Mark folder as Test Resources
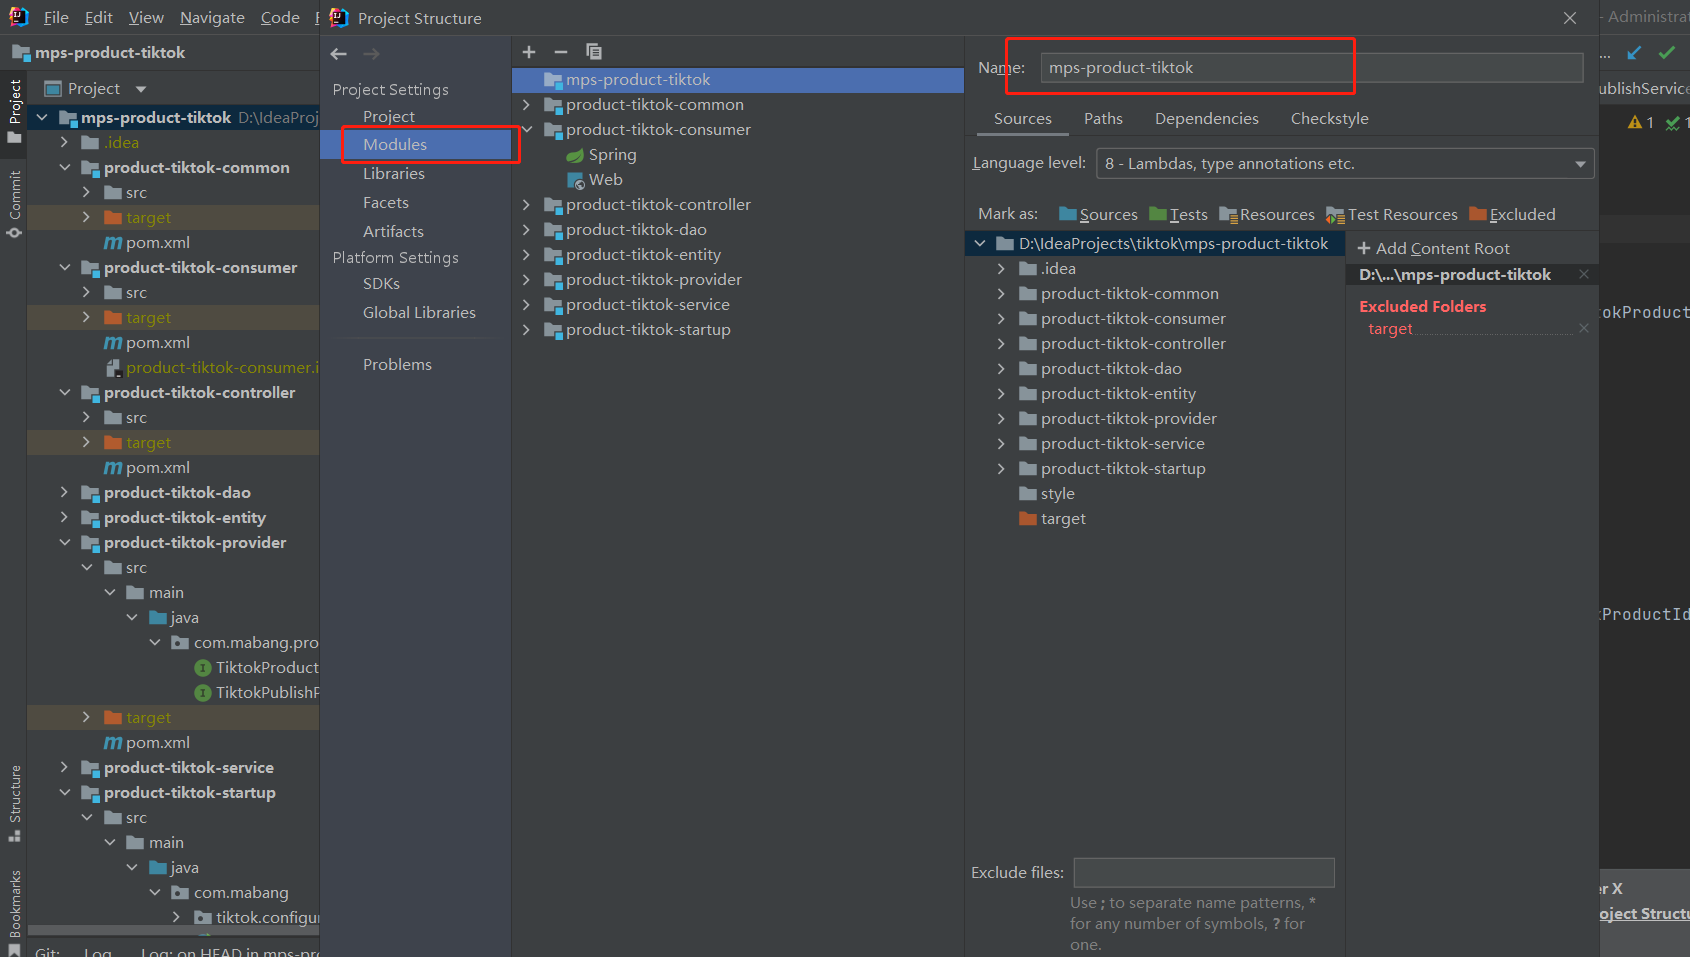Screen dimensions: 1690x957 pos(1391,214)
